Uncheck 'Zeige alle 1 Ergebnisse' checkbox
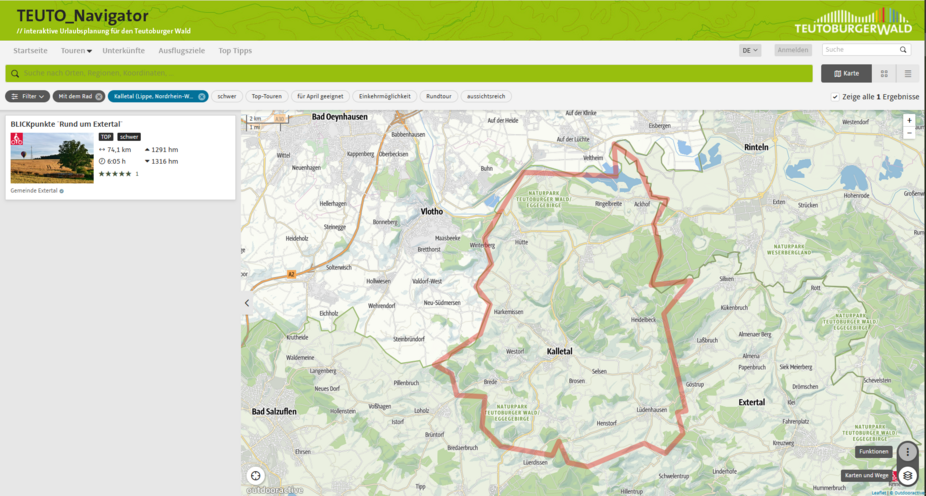926x496 pixels. 835,97
